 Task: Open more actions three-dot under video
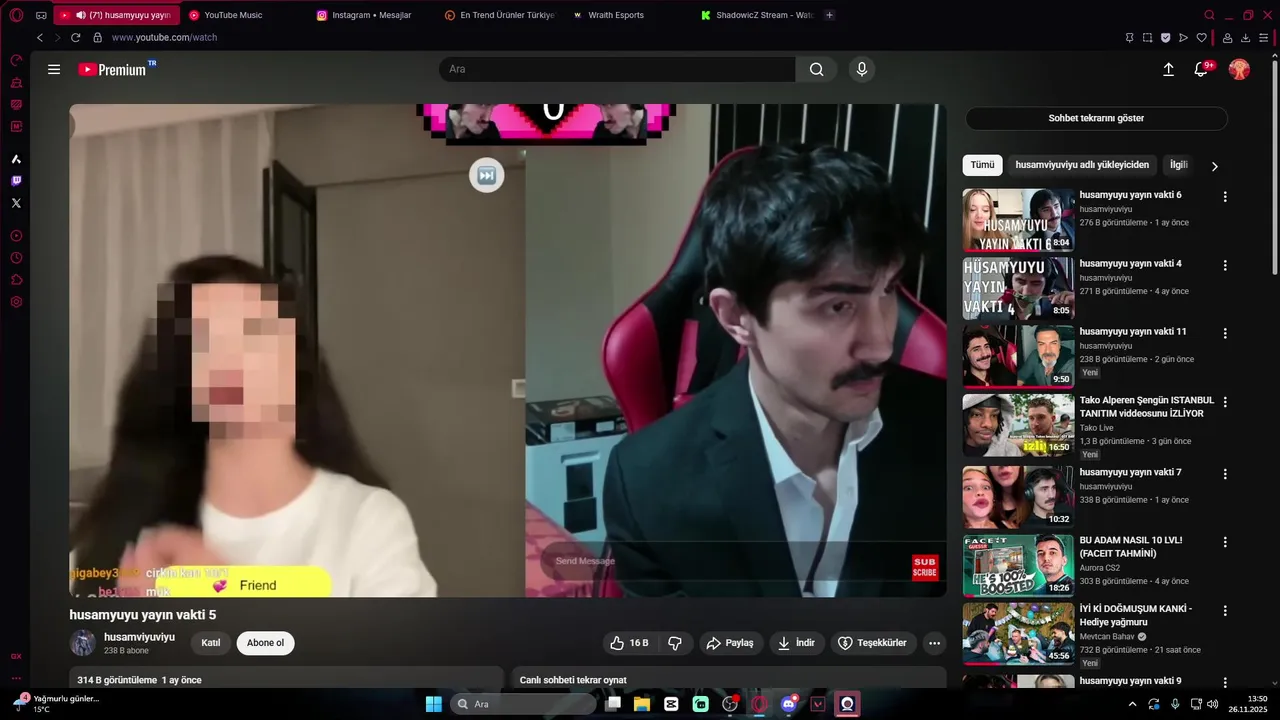935,643
